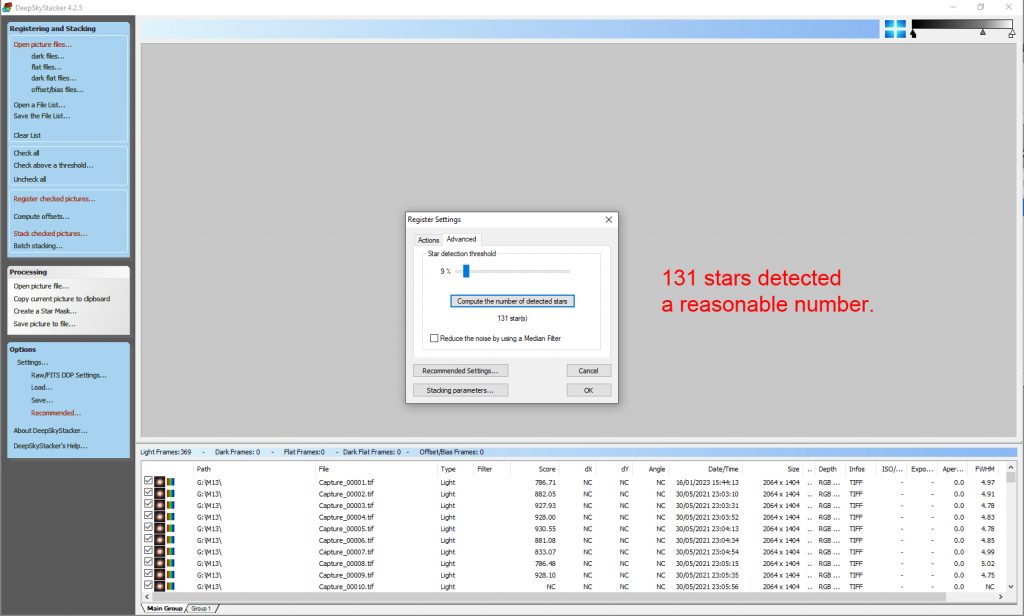
Task: Click Check above a threshold
Action: pyautogui.click(x=53, y=165)
